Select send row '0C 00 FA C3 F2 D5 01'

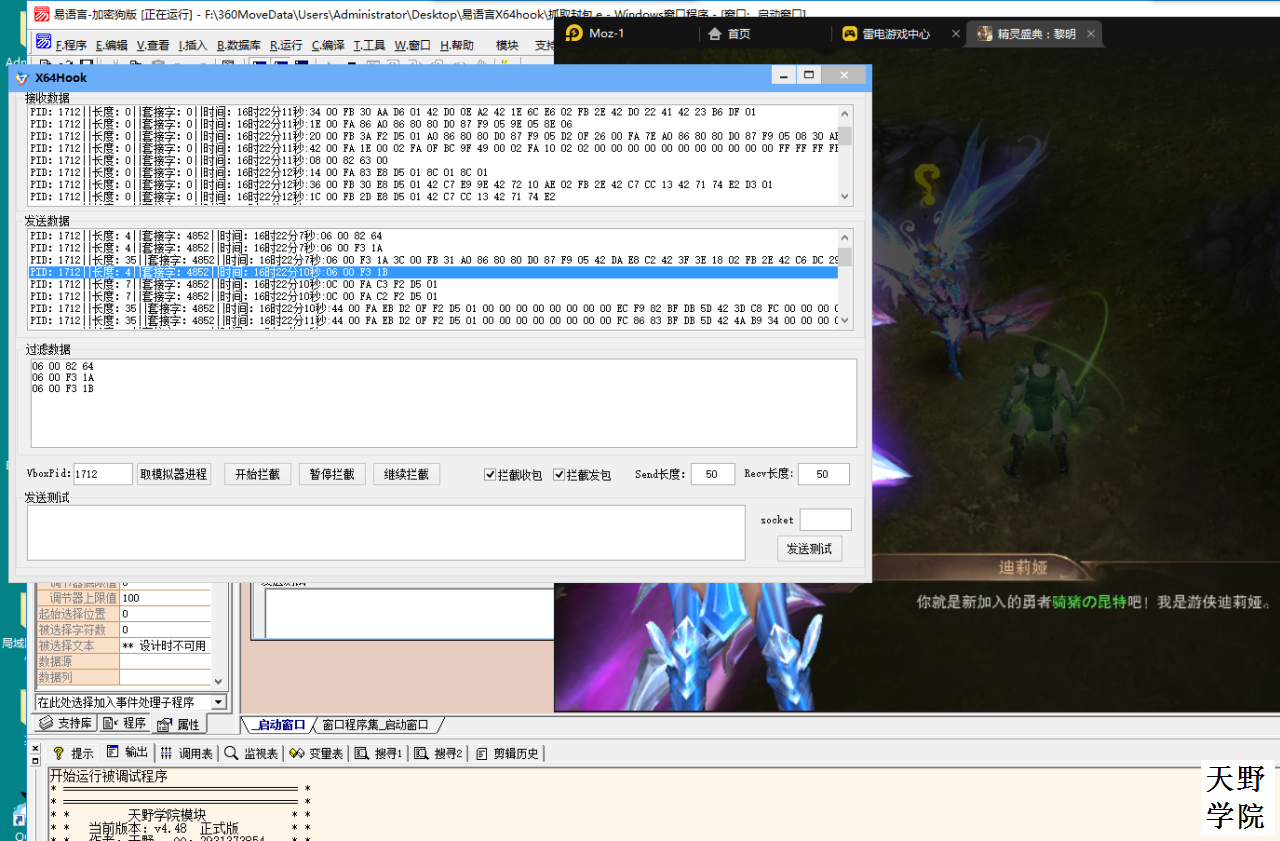point(433,284)
